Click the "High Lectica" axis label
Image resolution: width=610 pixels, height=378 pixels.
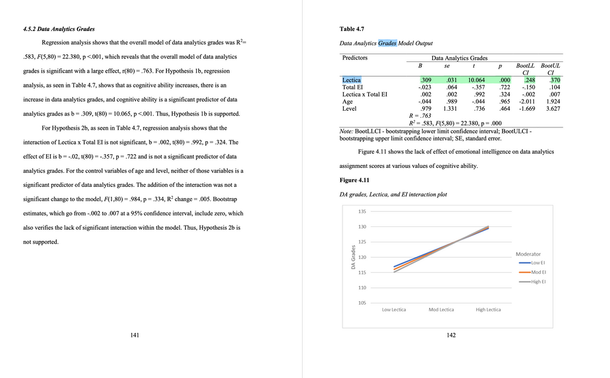[488, 310]
